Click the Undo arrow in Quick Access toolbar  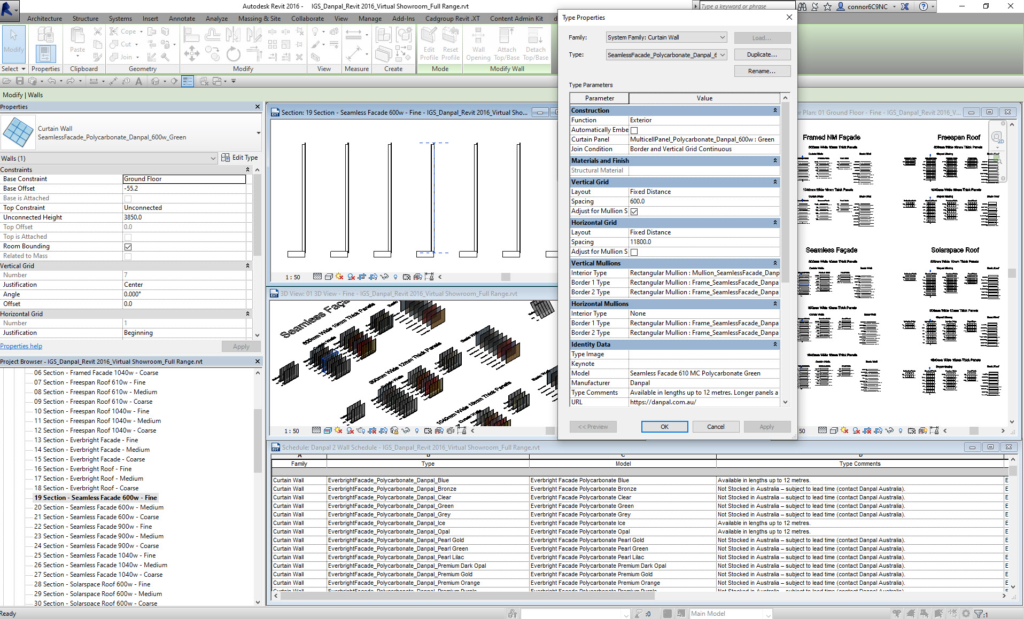[x=51, y=82]
